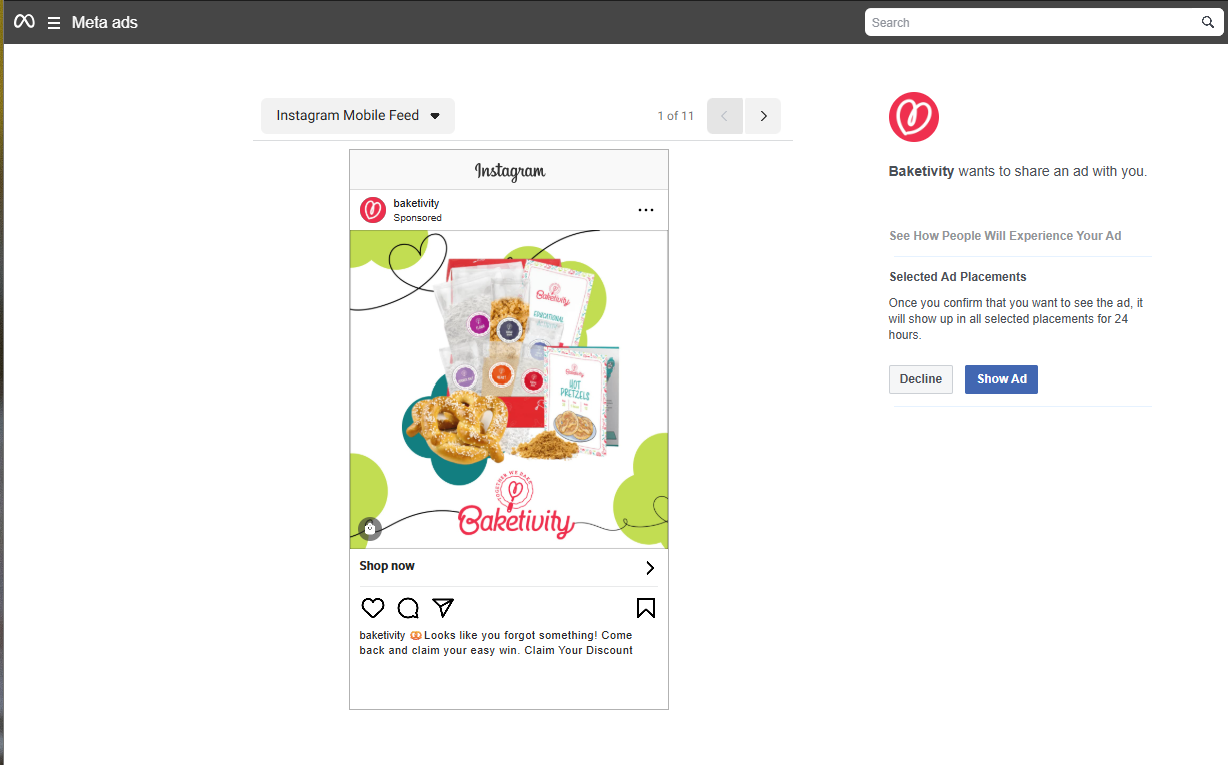
Task: Click the Decline button
Action: 921,379
